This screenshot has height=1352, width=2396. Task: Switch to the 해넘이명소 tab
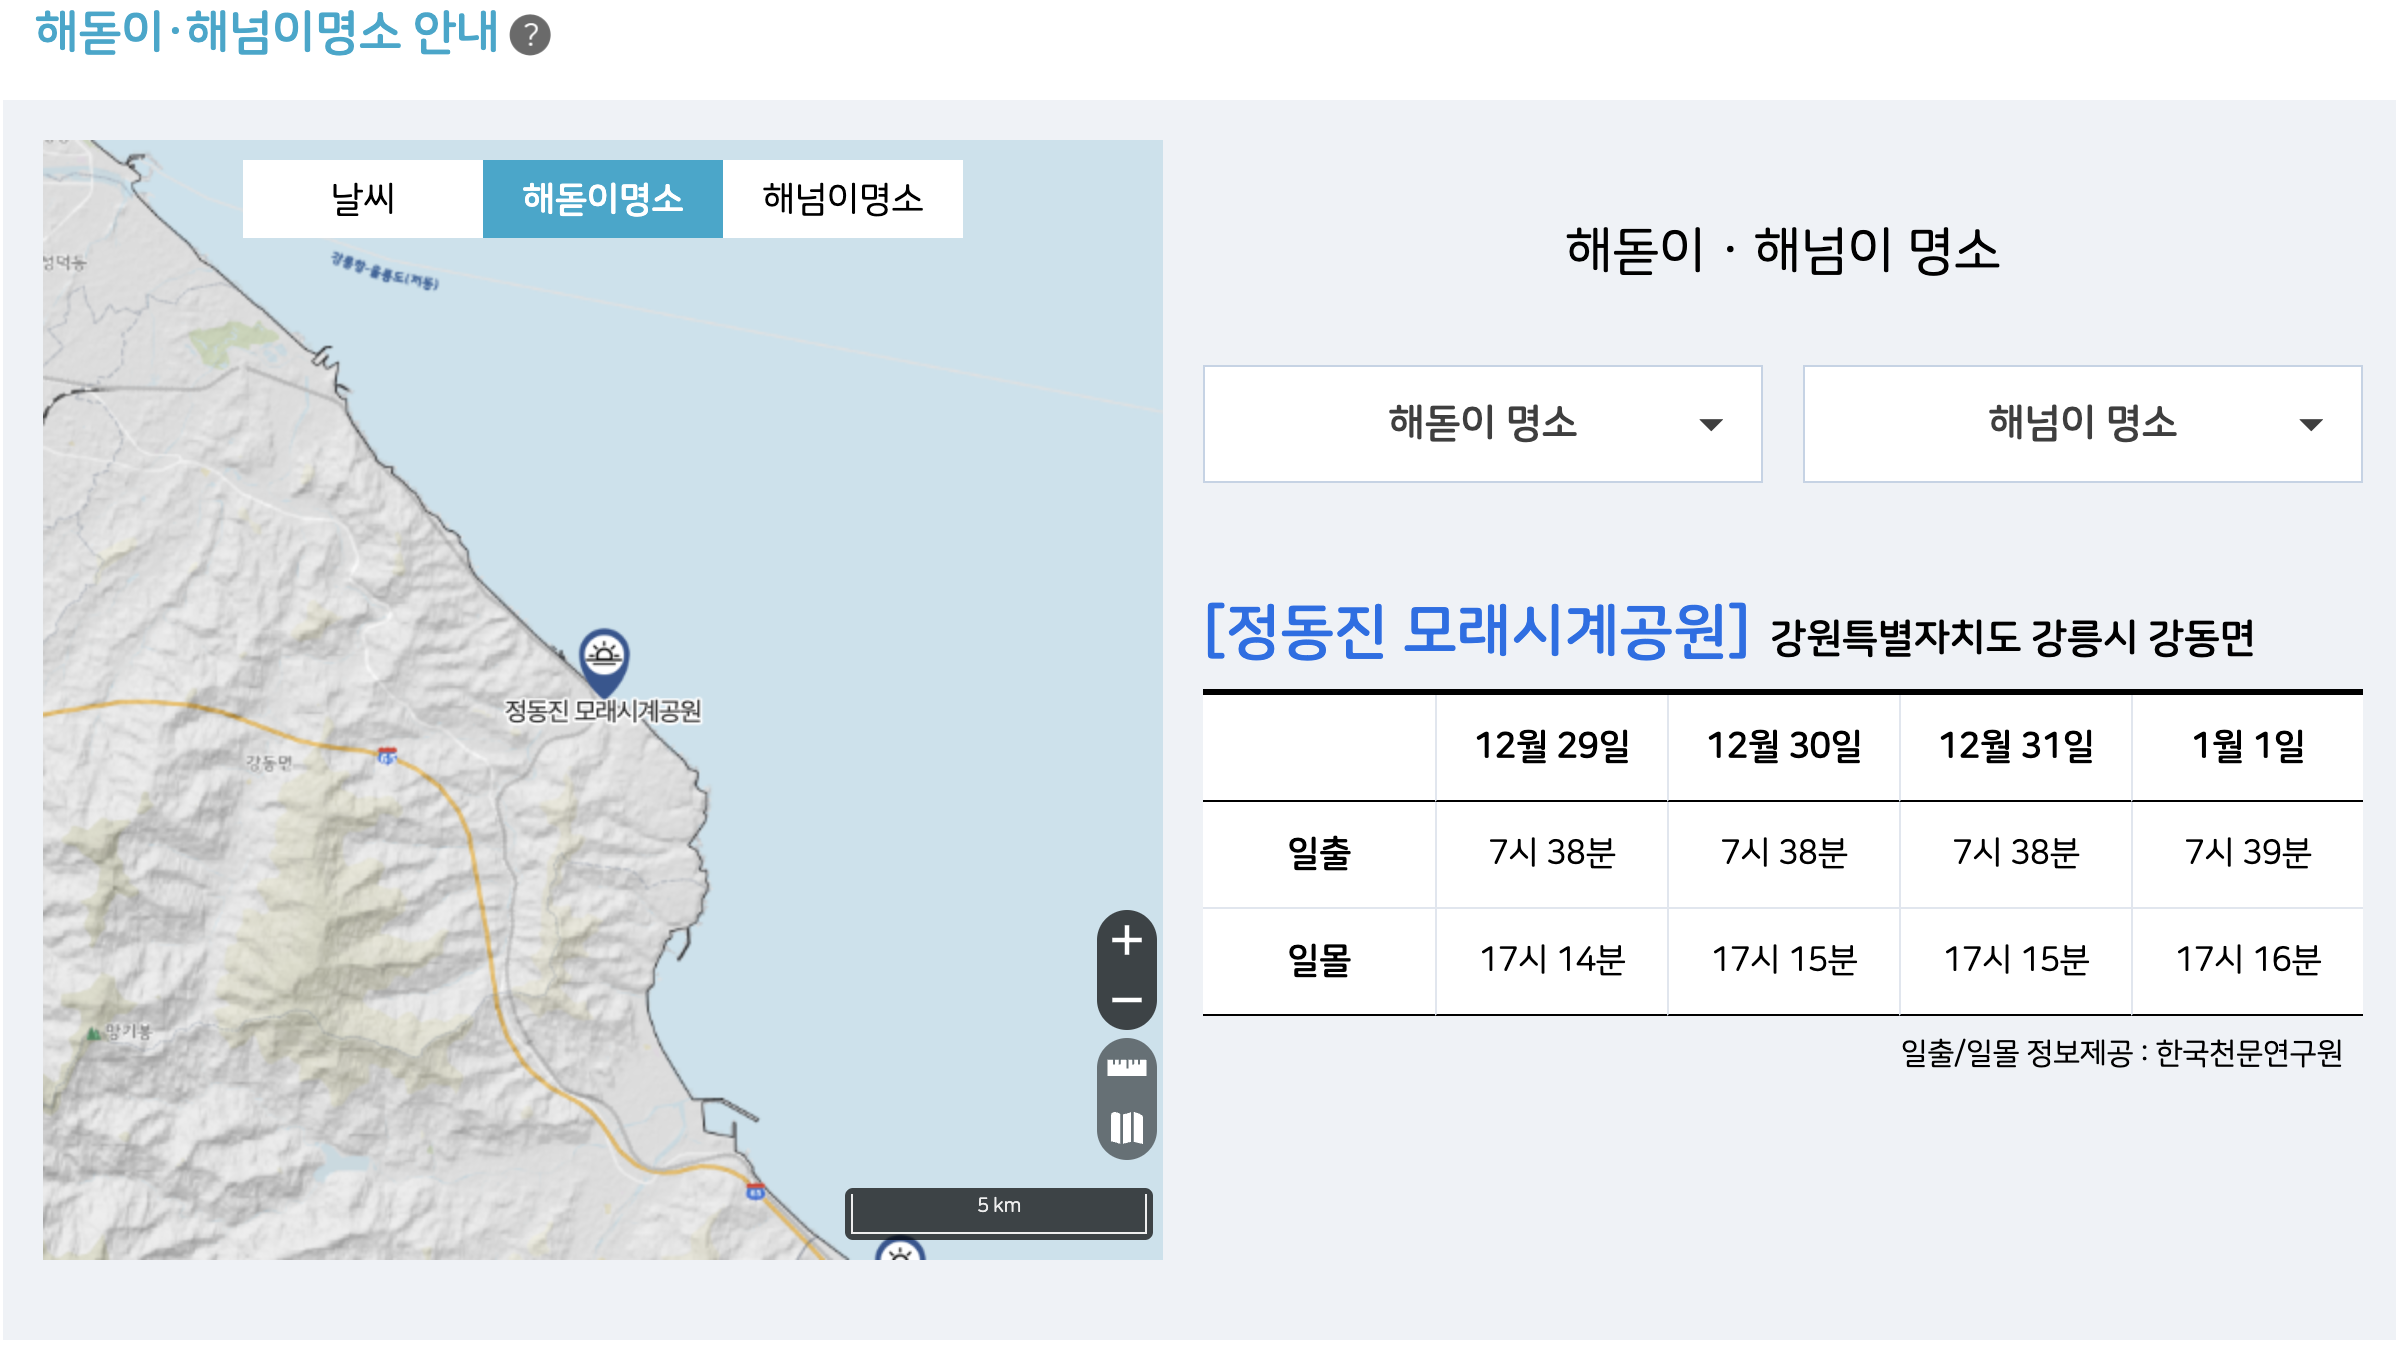pyautogui.click(x=842, y=199)
